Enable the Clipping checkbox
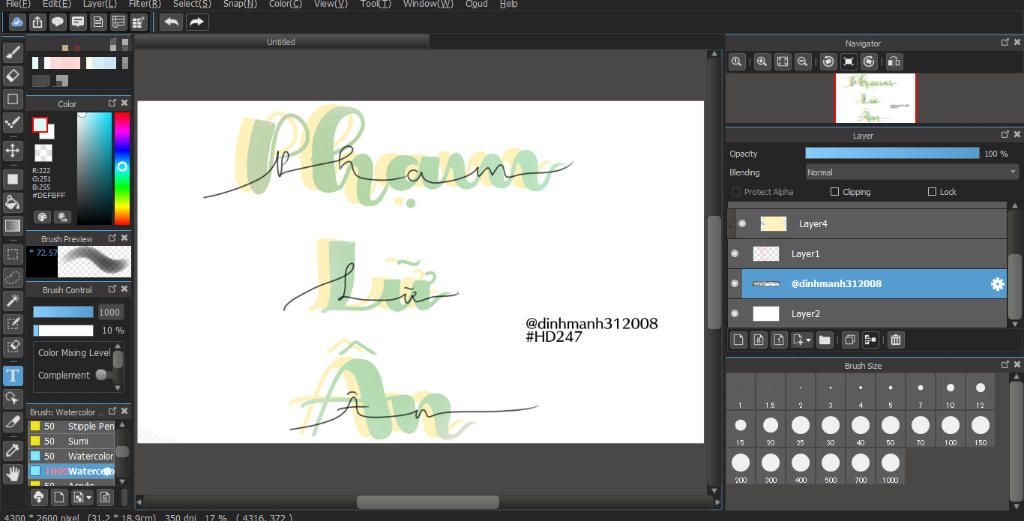 tap(835, 192)
